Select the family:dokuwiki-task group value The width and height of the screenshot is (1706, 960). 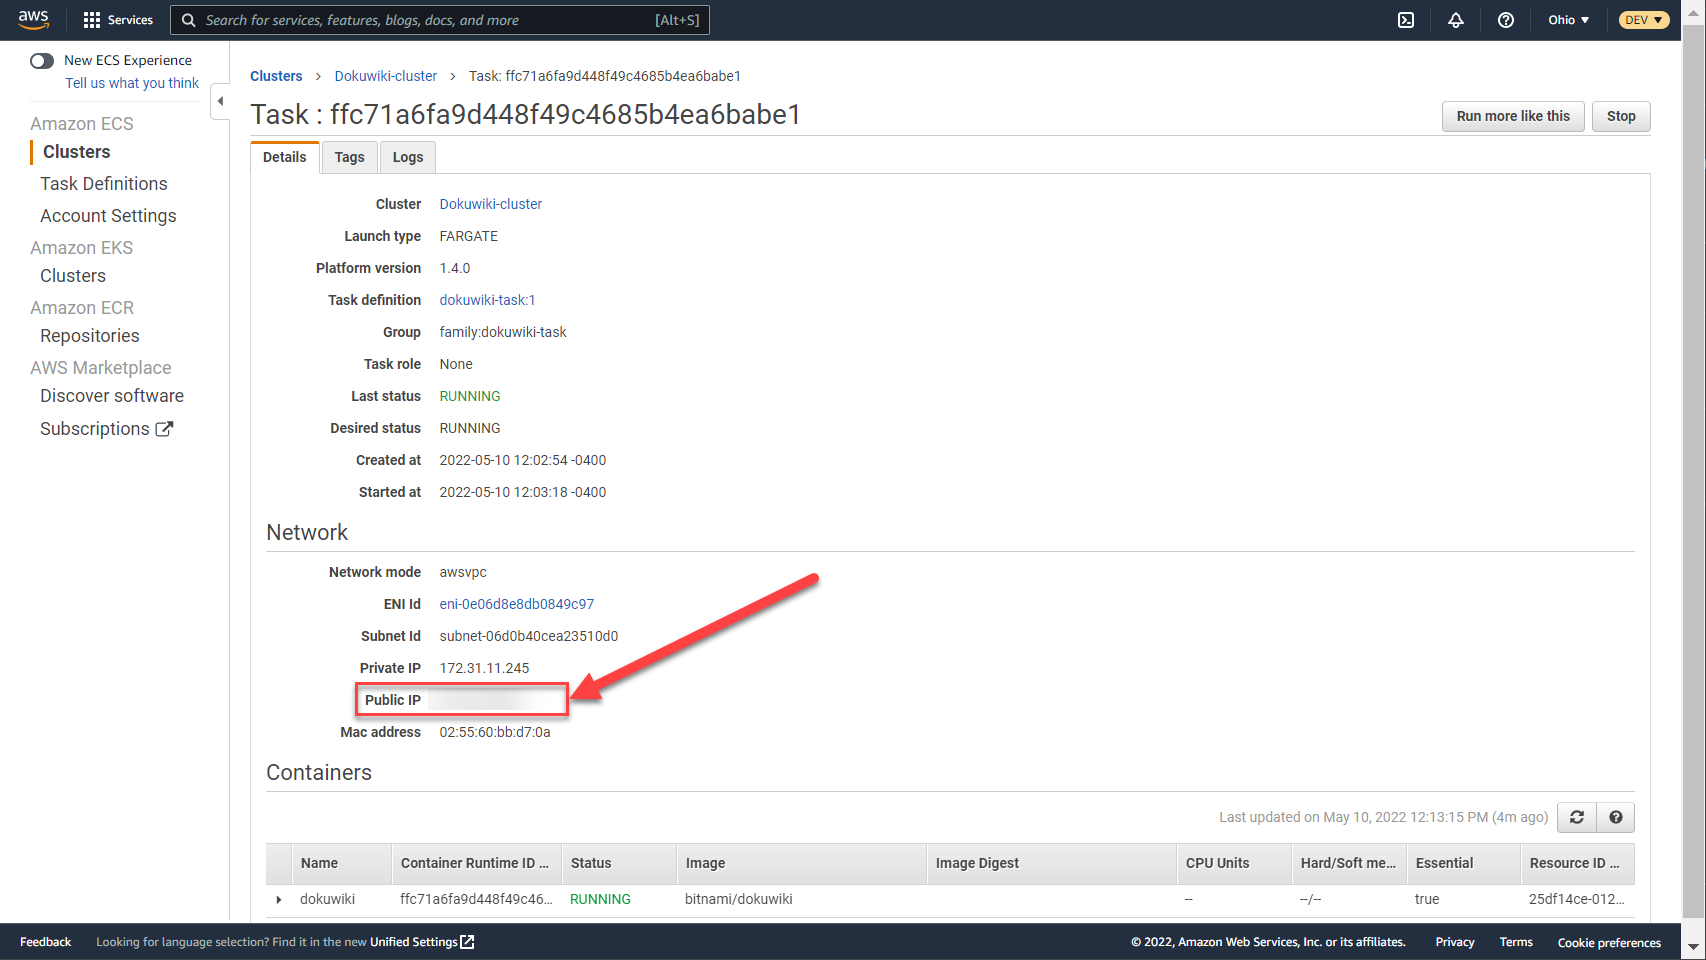(x=502, y=332)
